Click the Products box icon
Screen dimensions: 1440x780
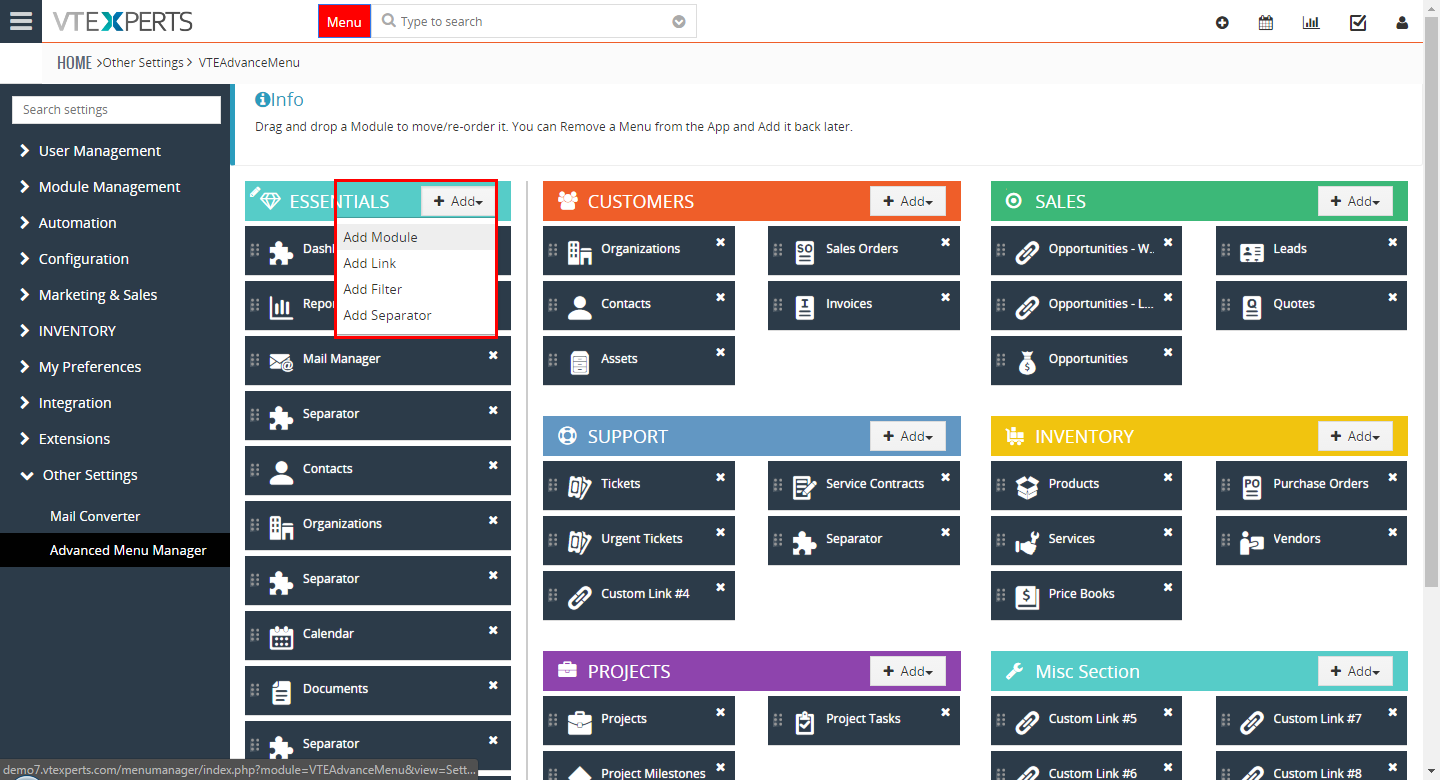click(1027, 488)
